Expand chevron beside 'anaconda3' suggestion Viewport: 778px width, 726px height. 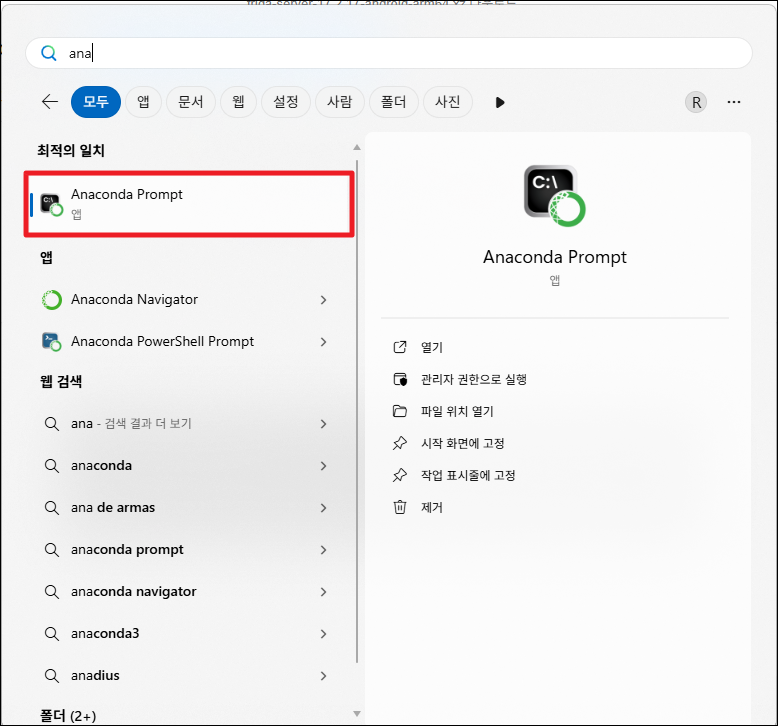(323, 634)
